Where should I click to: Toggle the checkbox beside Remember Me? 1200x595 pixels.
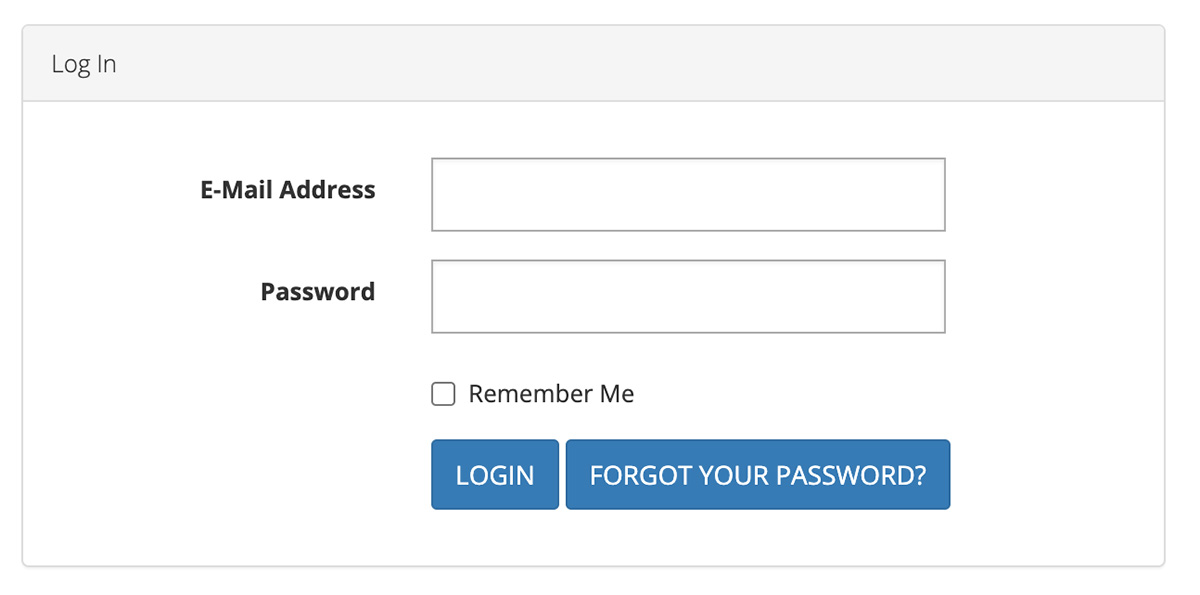443,394
